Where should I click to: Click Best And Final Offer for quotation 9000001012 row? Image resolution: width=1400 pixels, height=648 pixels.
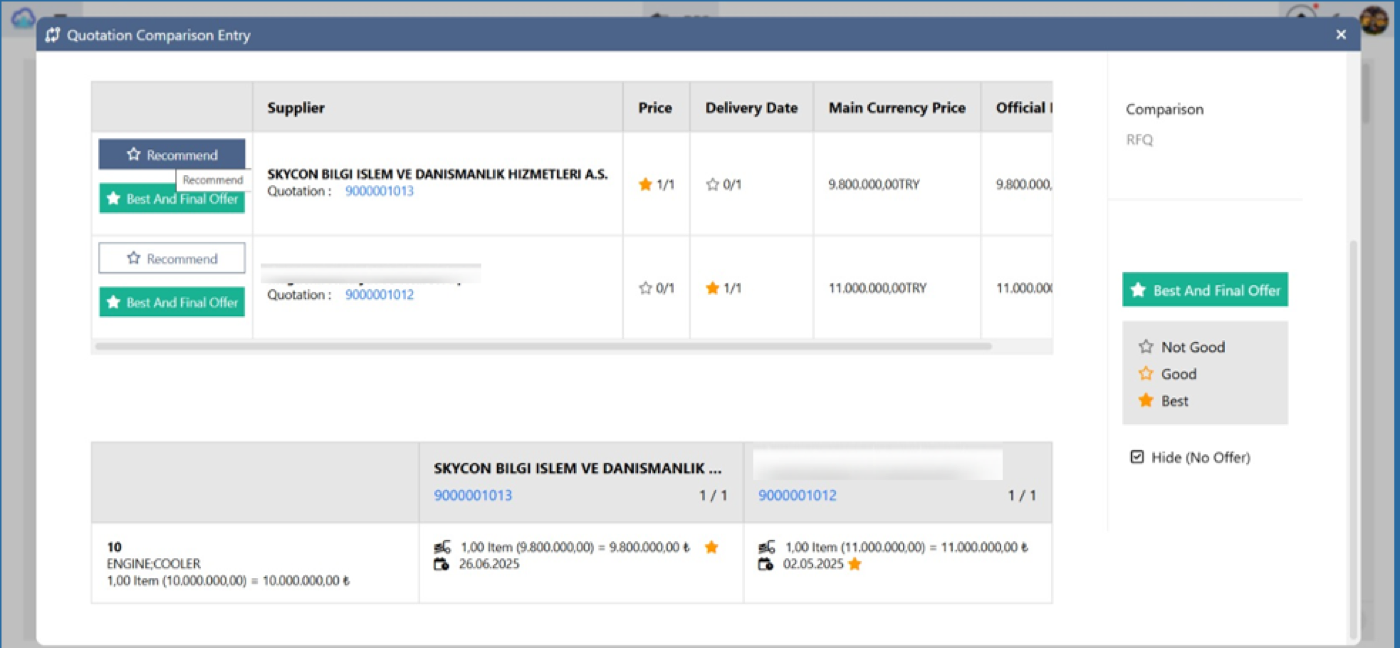pyautogui.click(x=171, y=302)
